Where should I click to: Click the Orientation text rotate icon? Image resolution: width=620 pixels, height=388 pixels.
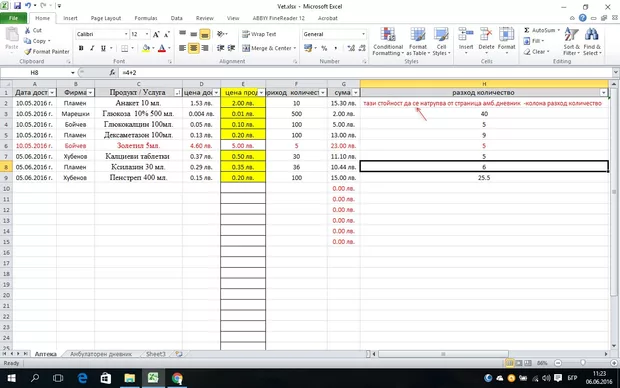[221, 34]
